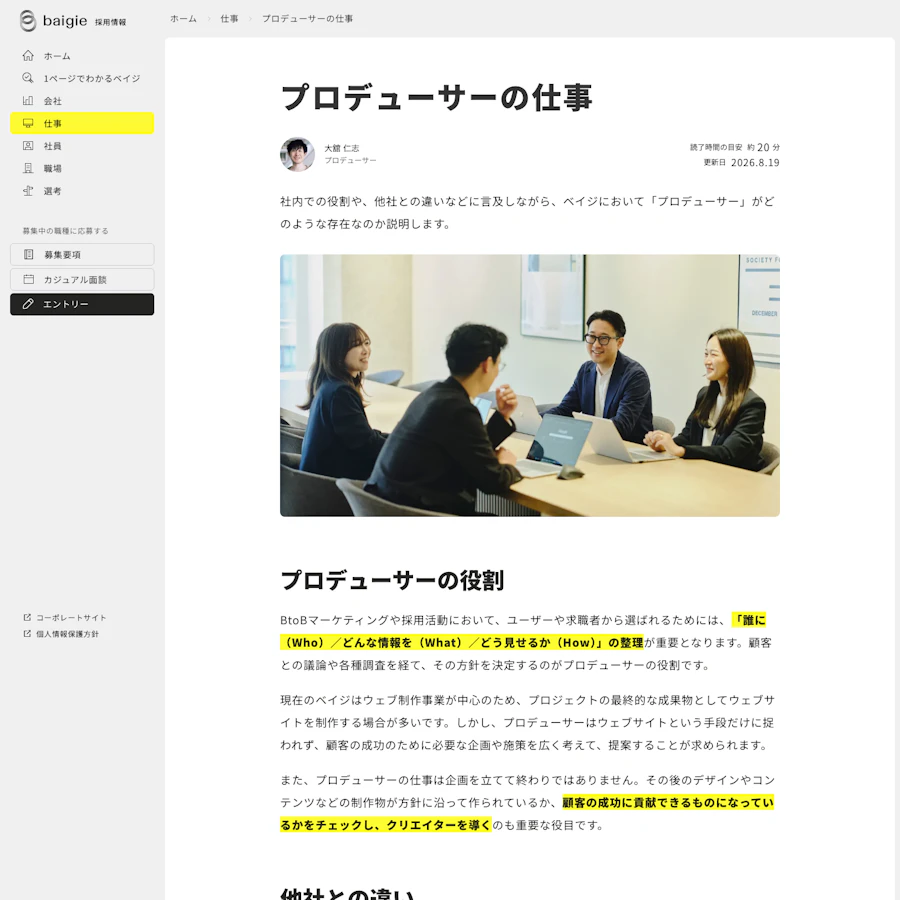Open 選考 in the sidebar menu

click(82, 191)
